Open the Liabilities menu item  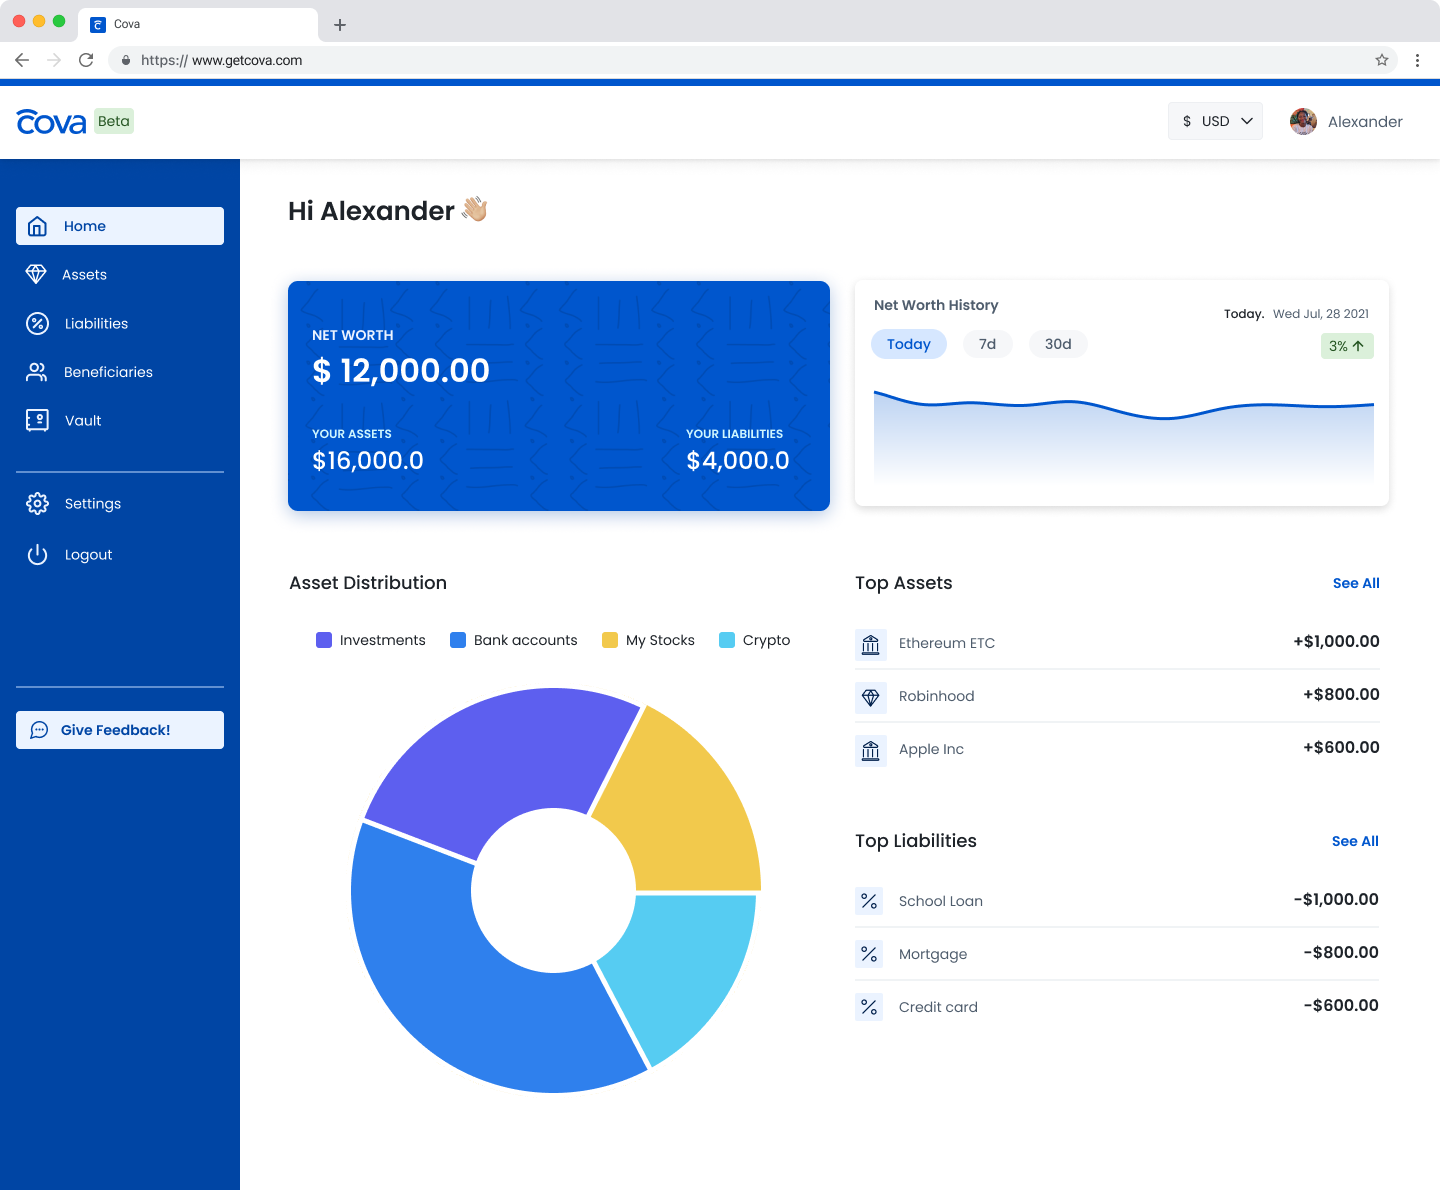[120, 323]
